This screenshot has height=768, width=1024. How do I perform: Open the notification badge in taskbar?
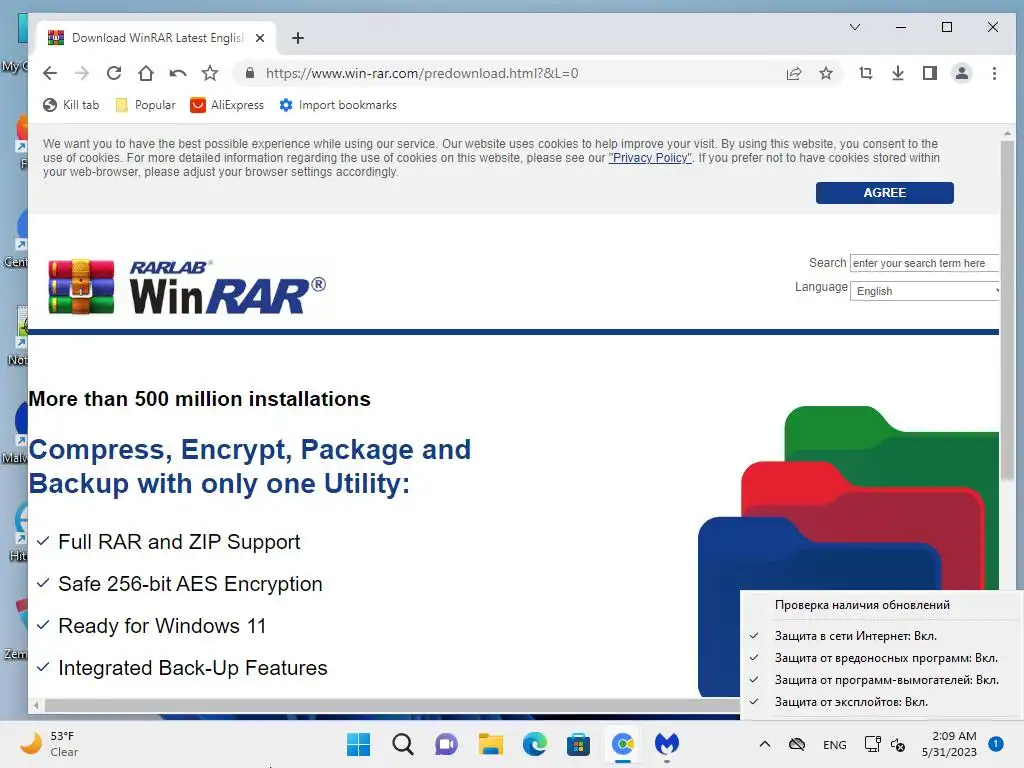996,743
